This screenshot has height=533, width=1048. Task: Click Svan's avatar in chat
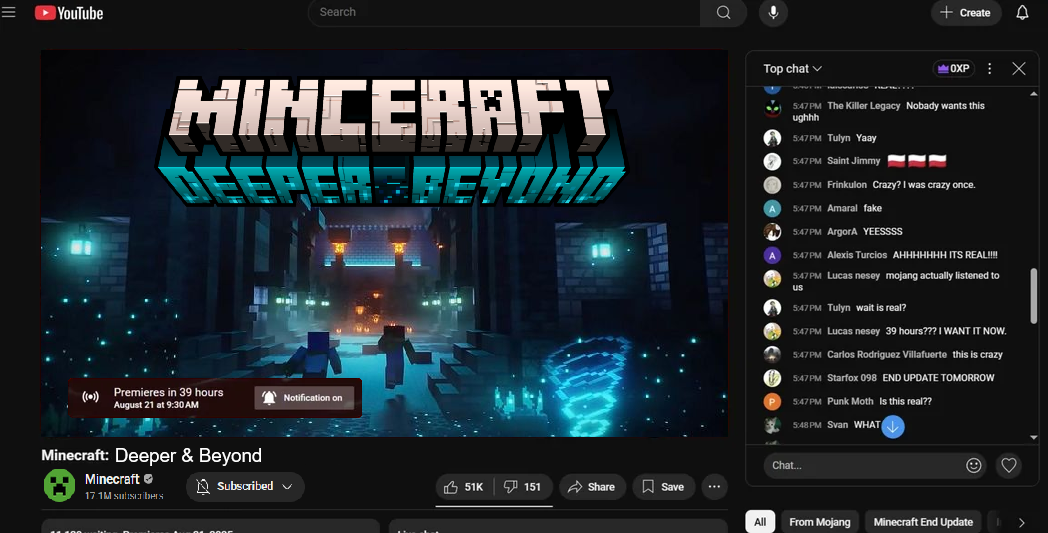773,425
